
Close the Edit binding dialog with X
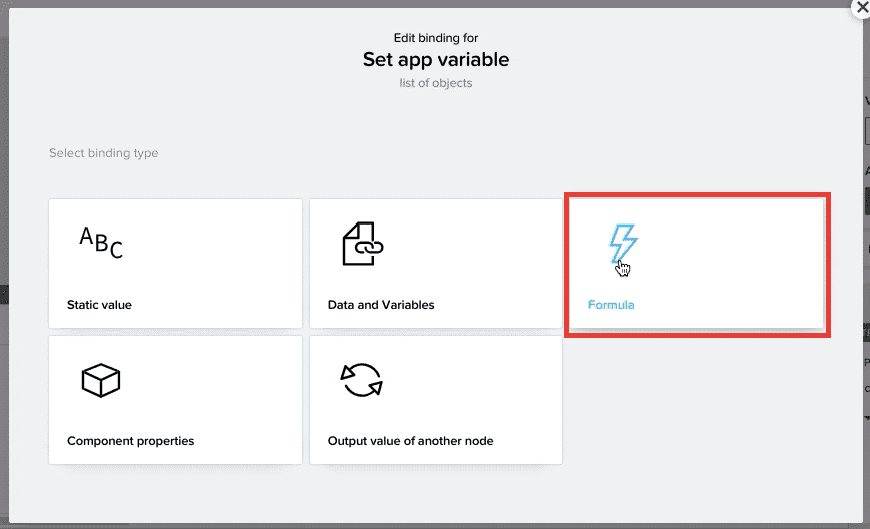point(862,8)
